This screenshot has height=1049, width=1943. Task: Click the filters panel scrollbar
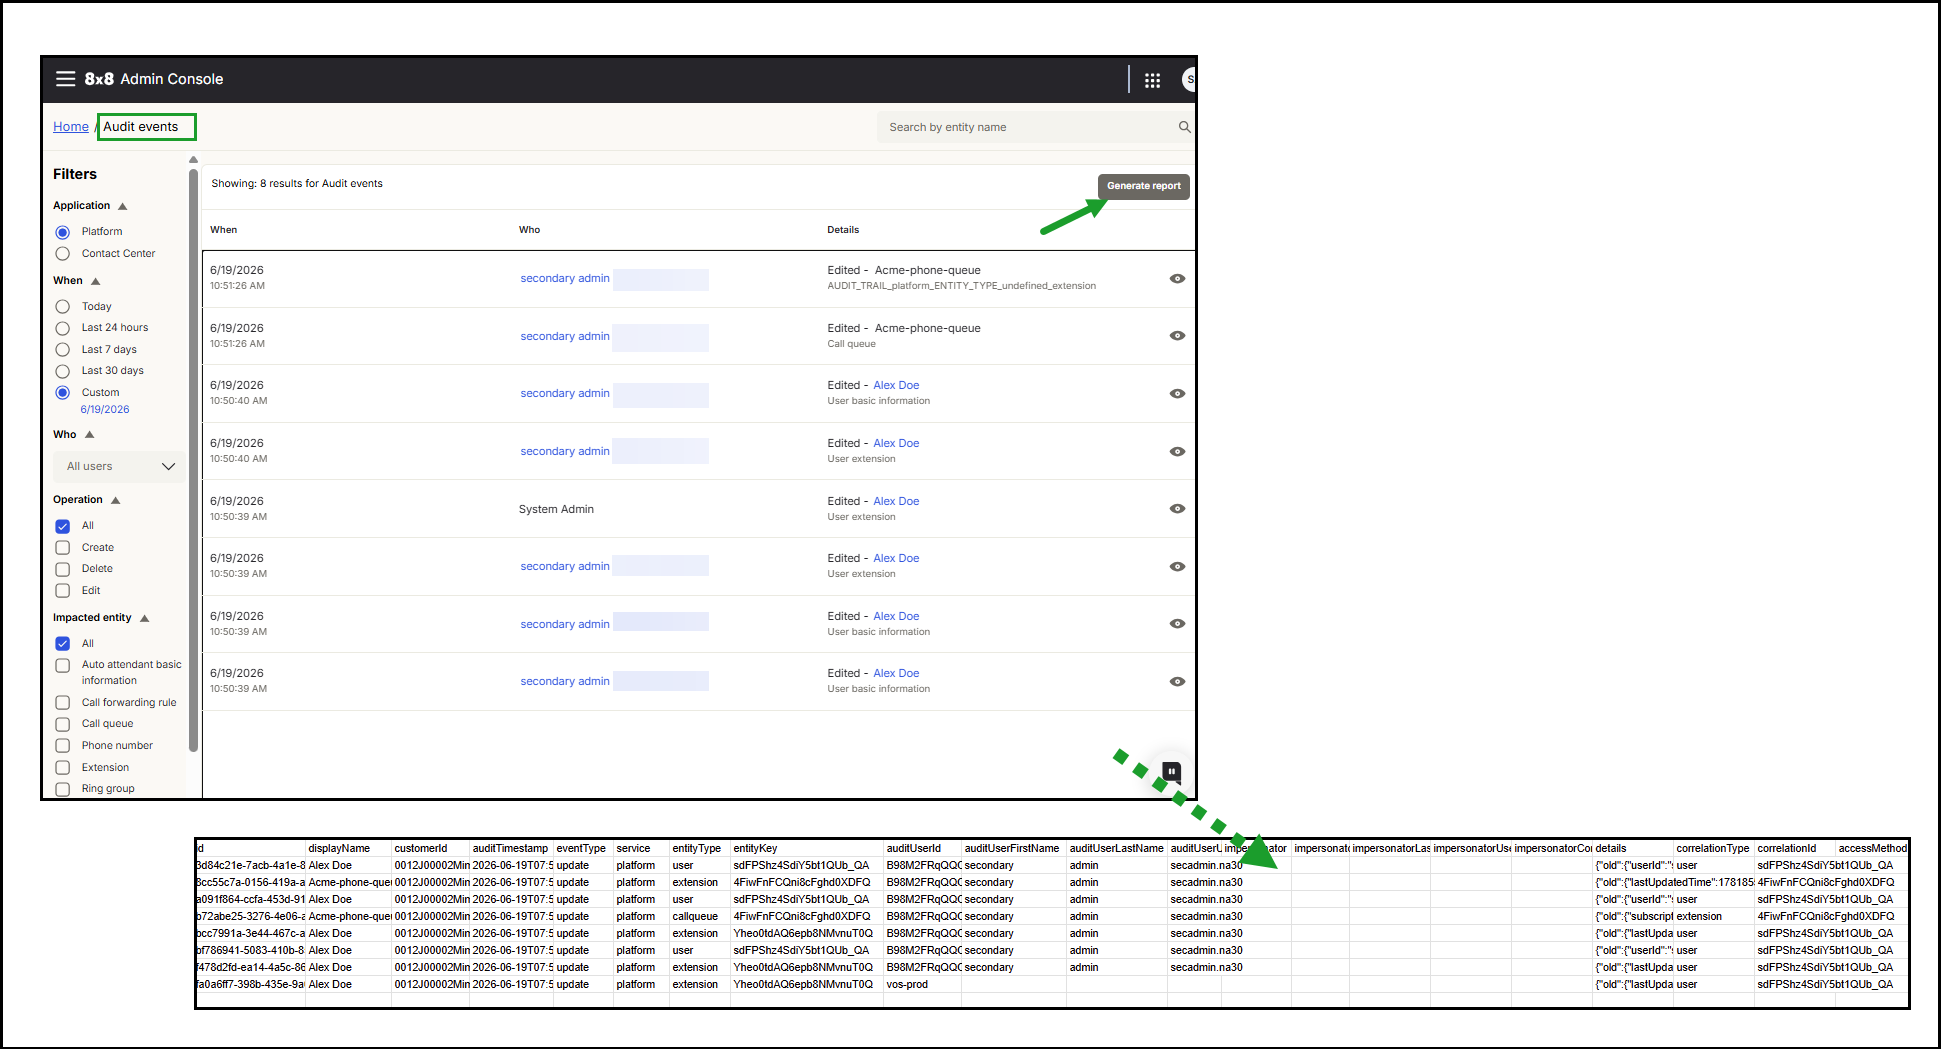click(x=193, y=460)
